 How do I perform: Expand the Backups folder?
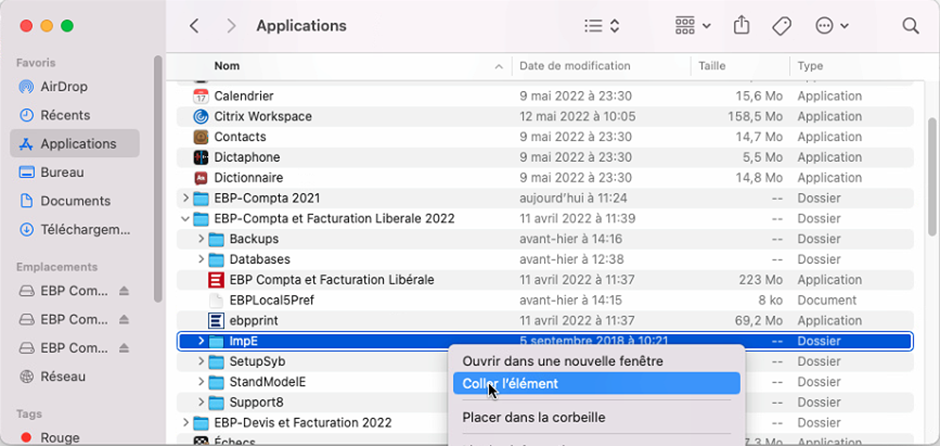point(201,239)
